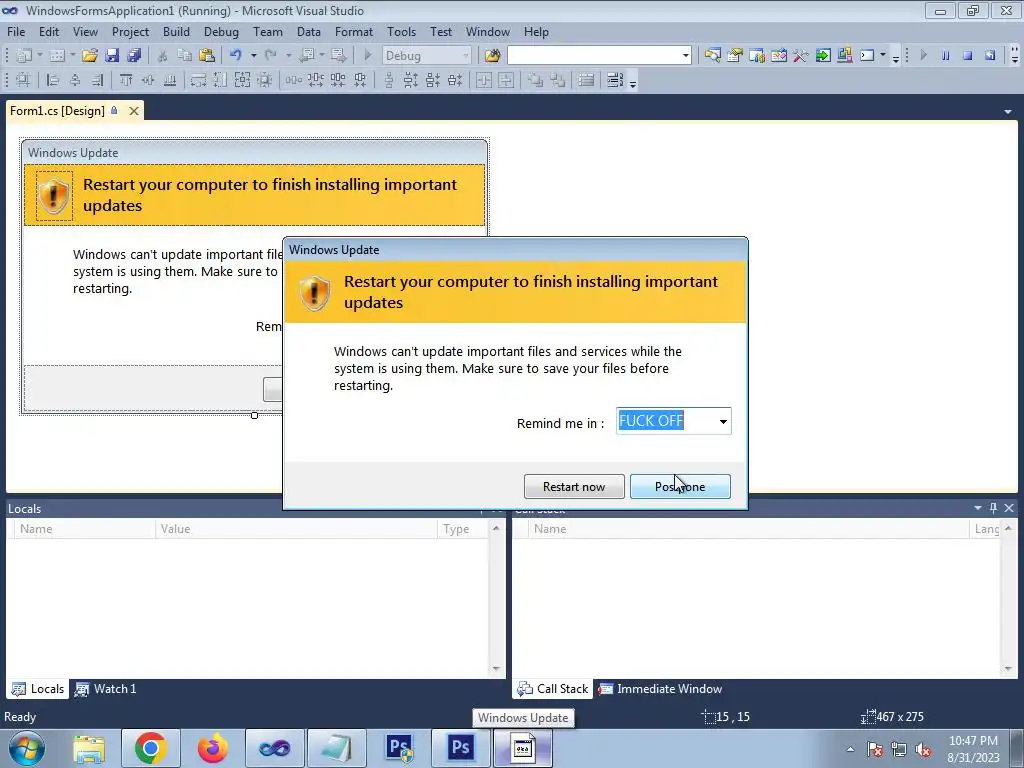Click the Align Centers icon

pos(75,80)
